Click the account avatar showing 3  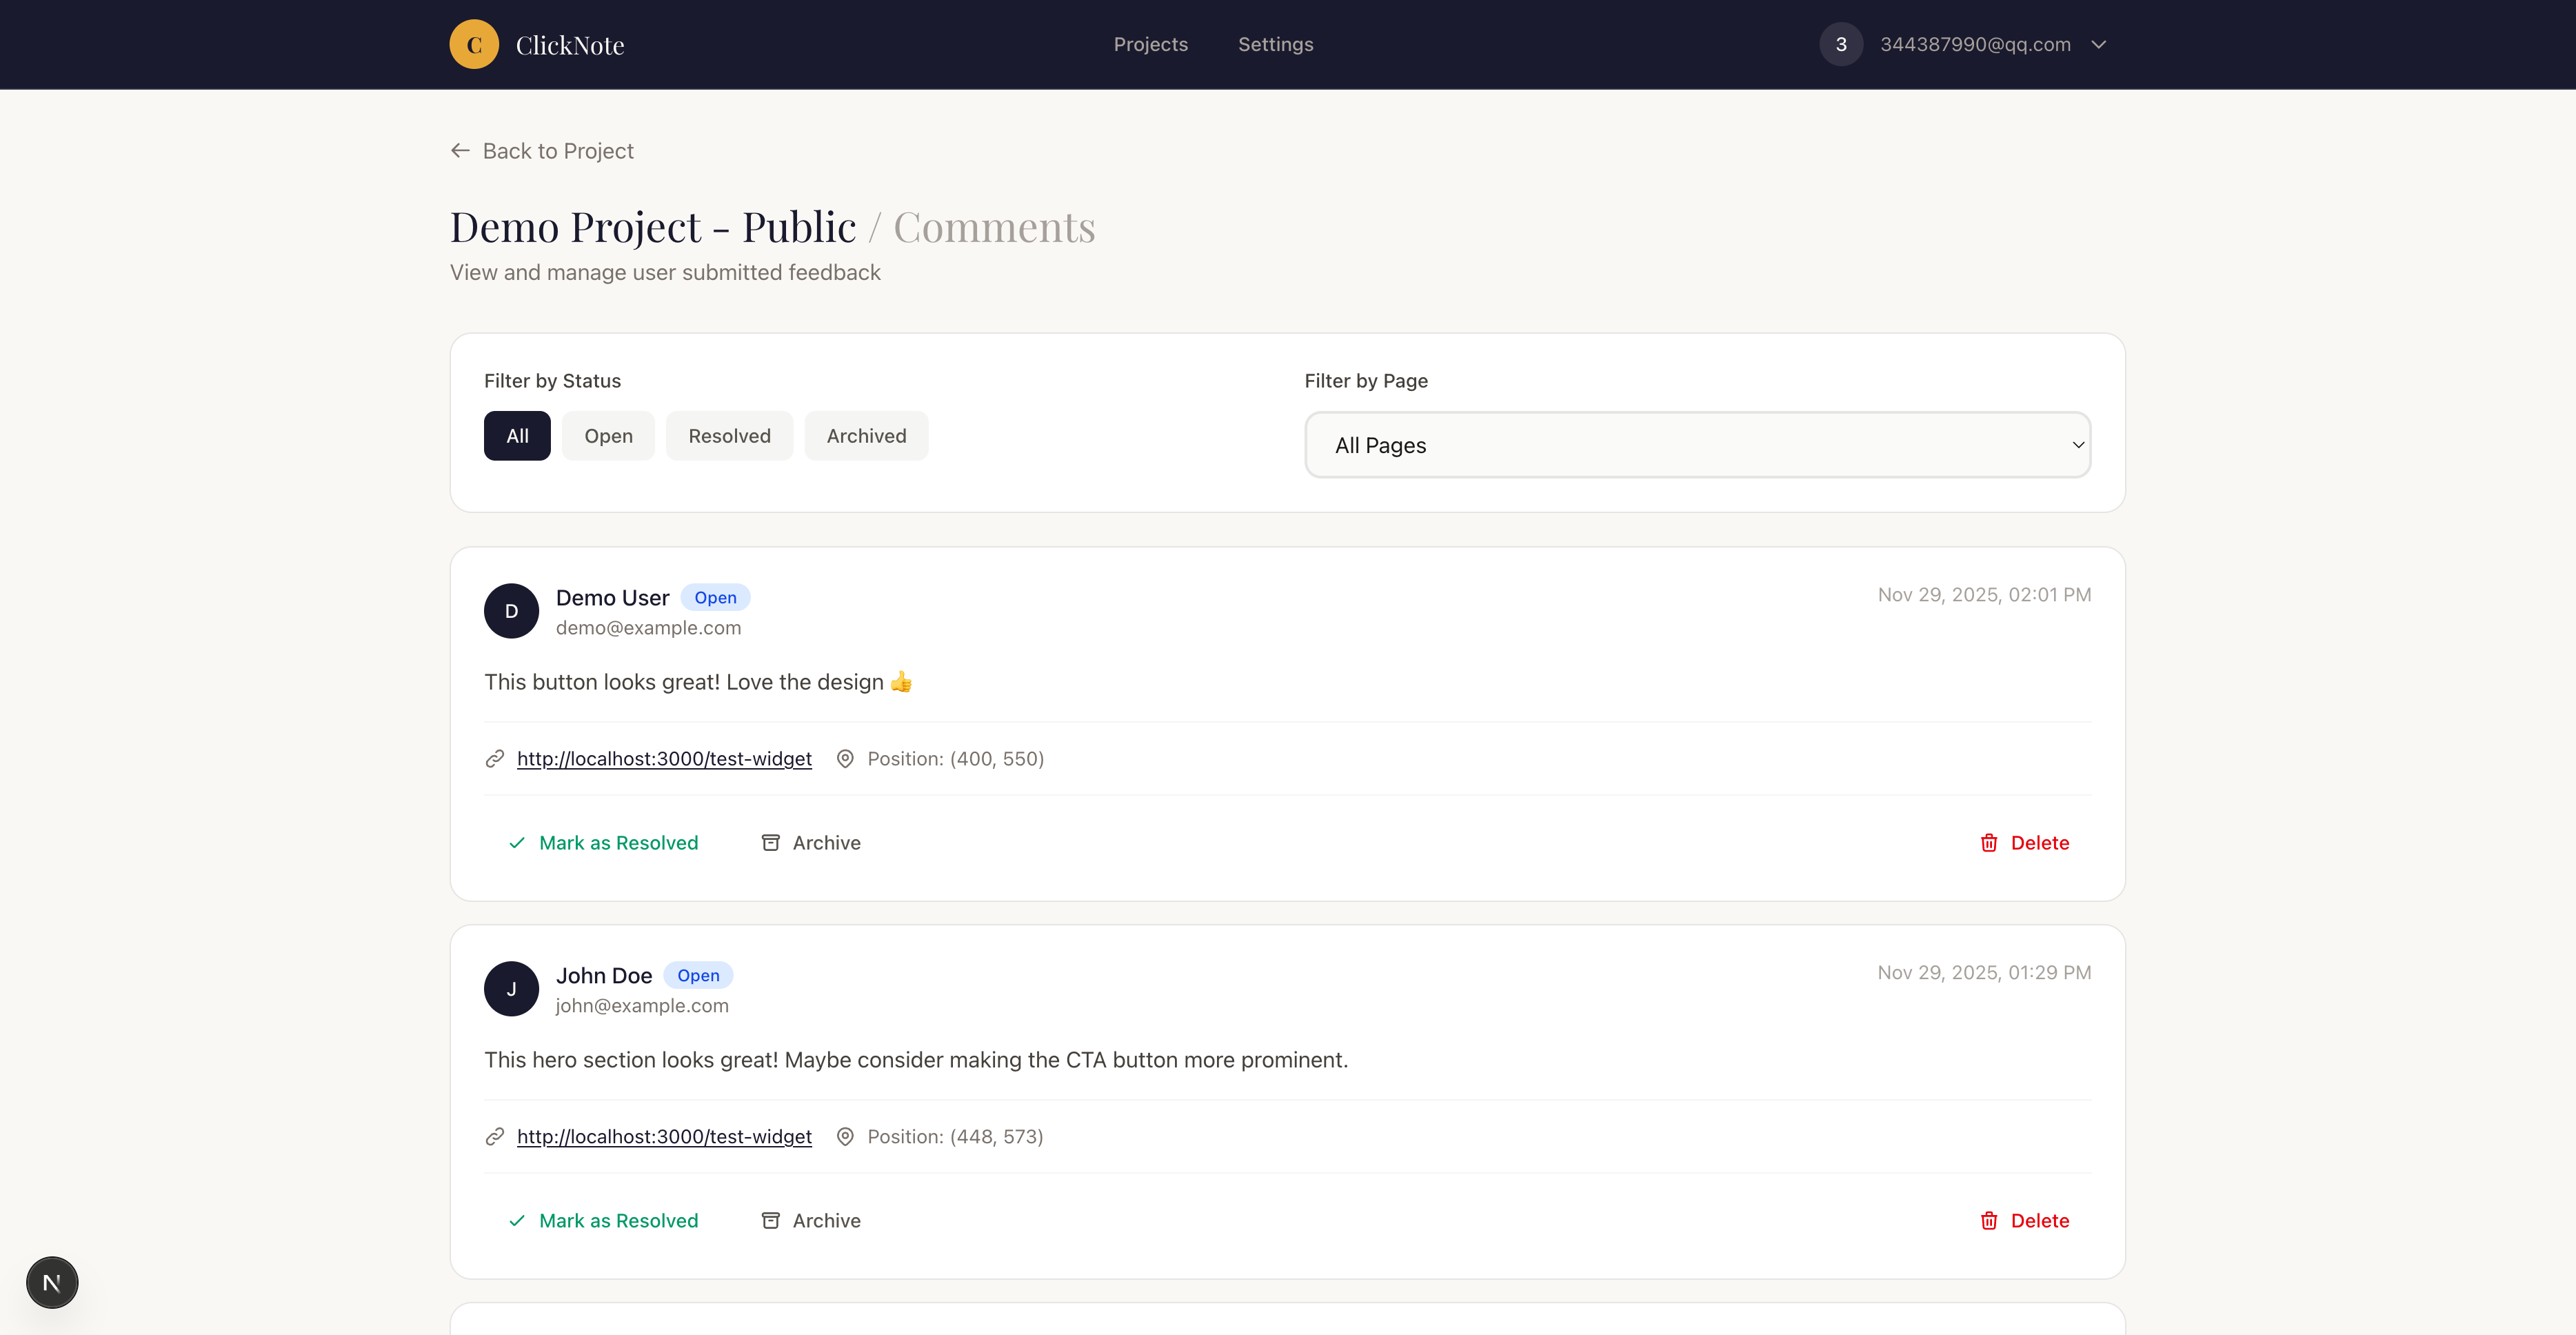point(1840,45)
